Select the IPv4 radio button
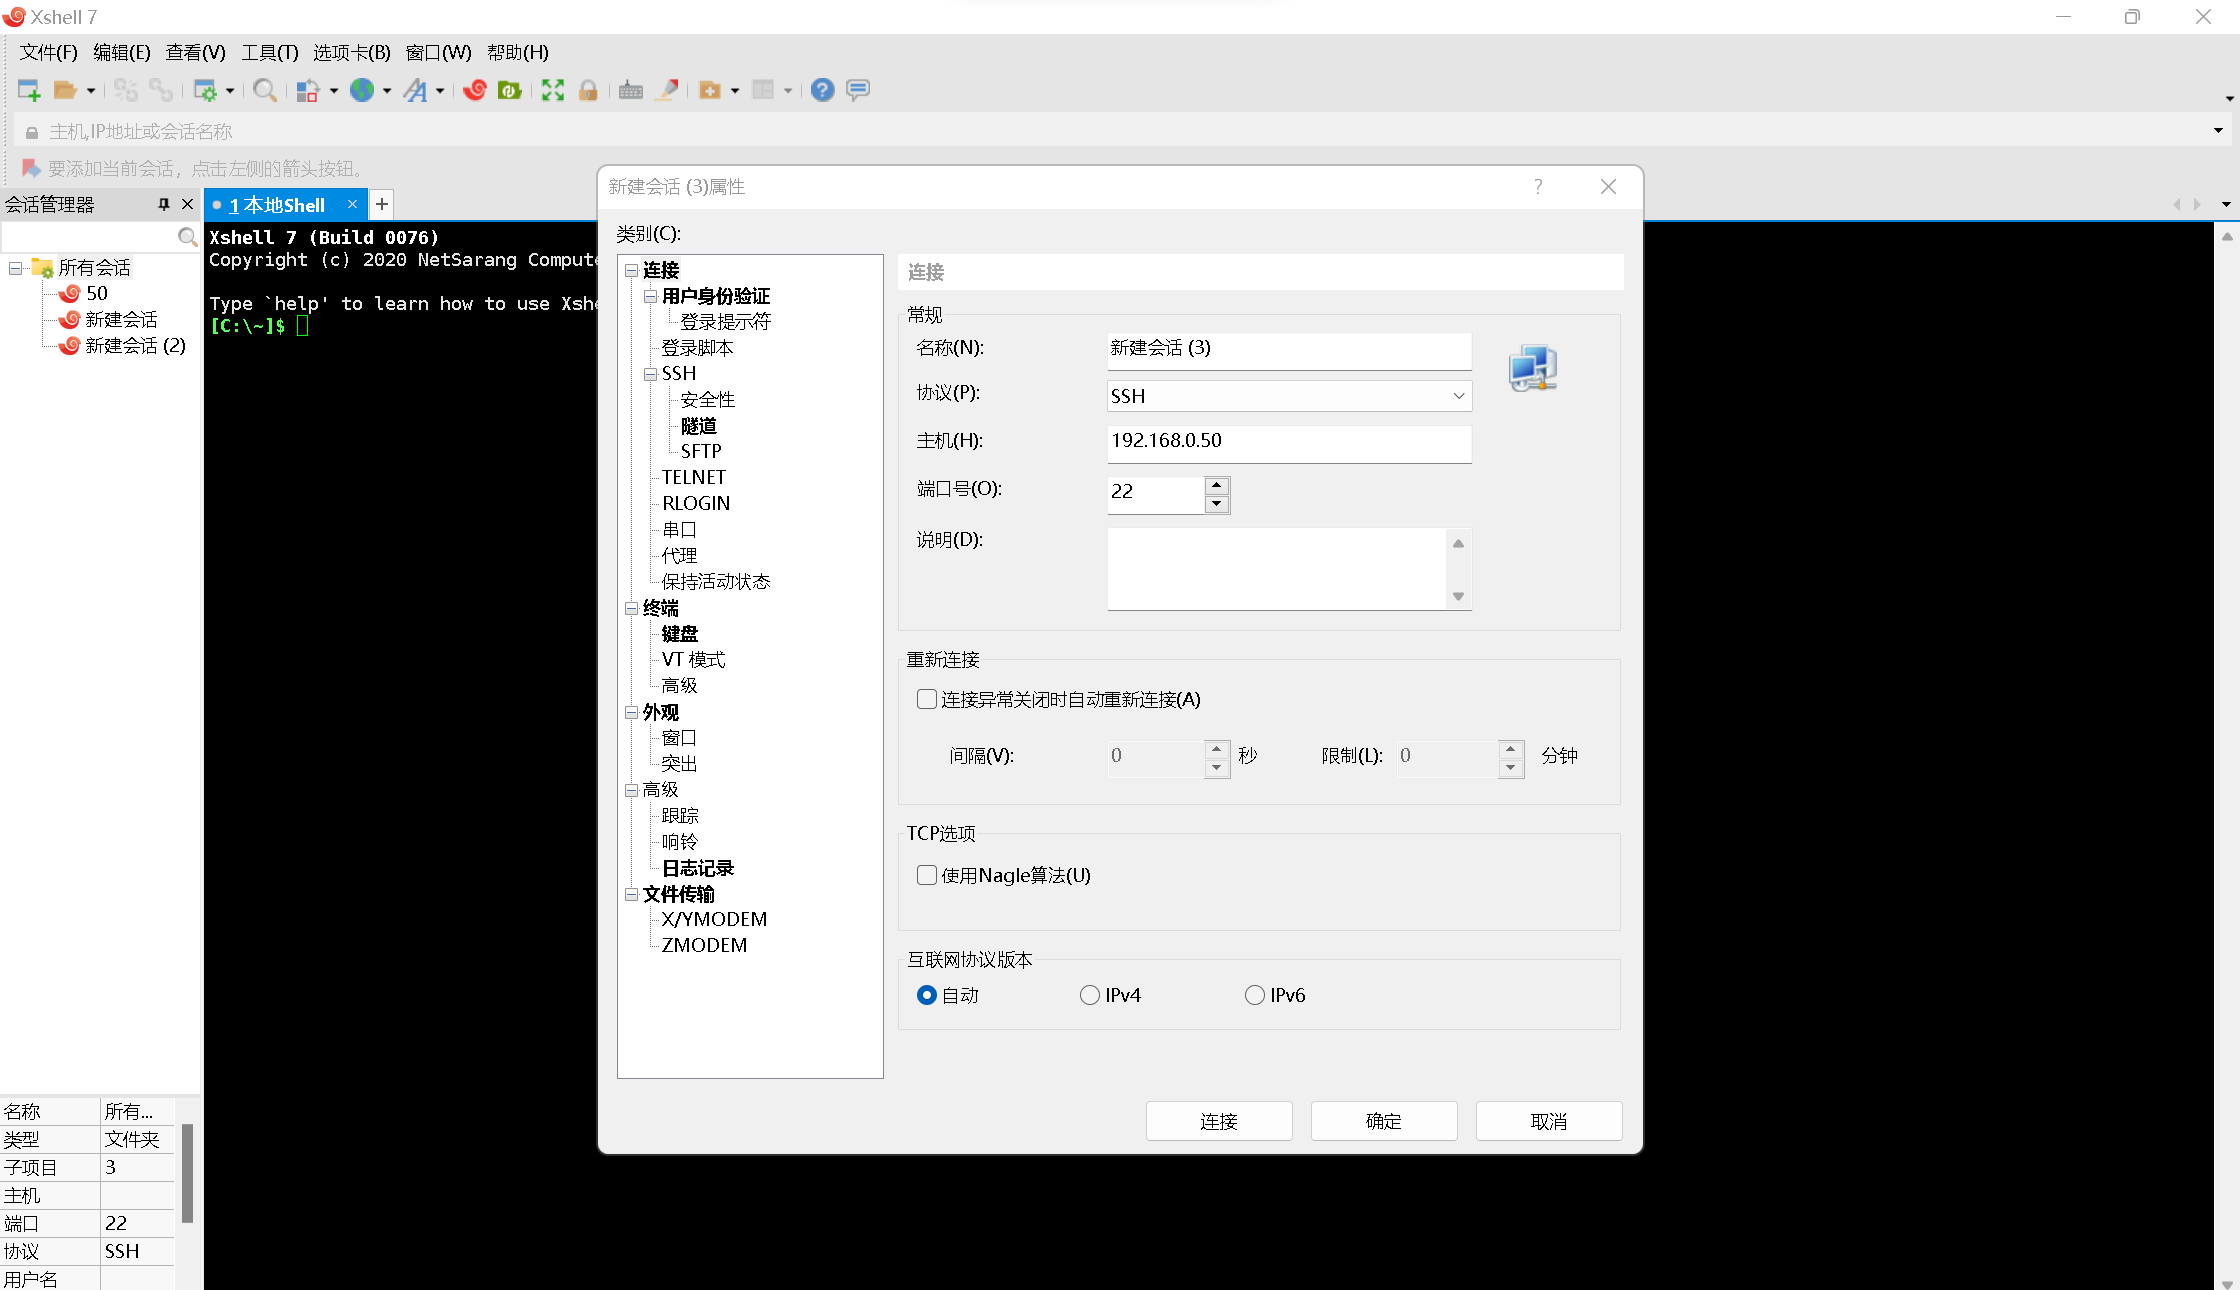The width and height of the screenshot is (2240, 1290). [1090, 995]
